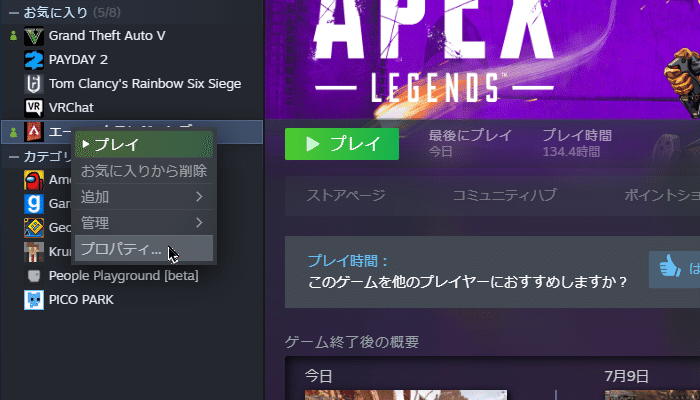Click the Apex Legends banner image
700x400 pixels.
(x=483, y=59)
